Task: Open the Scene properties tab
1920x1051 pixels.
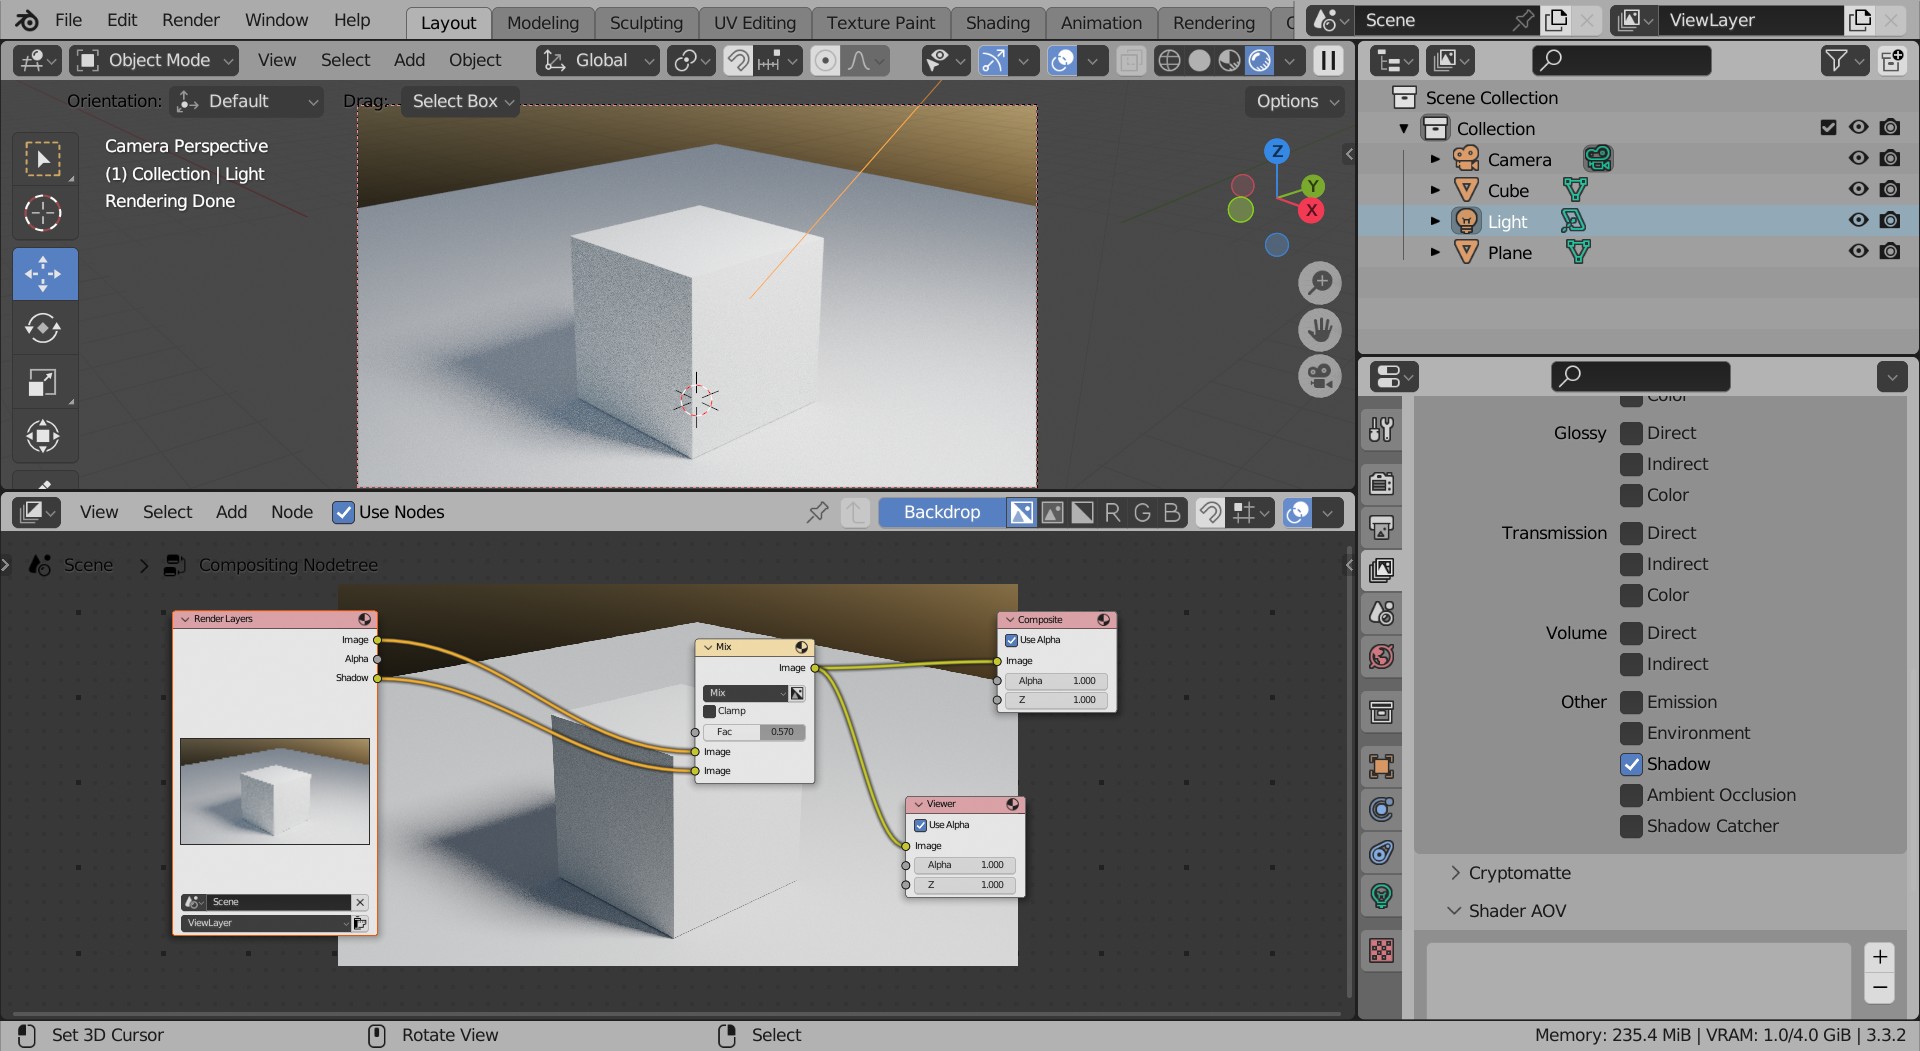Action: 1382,613
